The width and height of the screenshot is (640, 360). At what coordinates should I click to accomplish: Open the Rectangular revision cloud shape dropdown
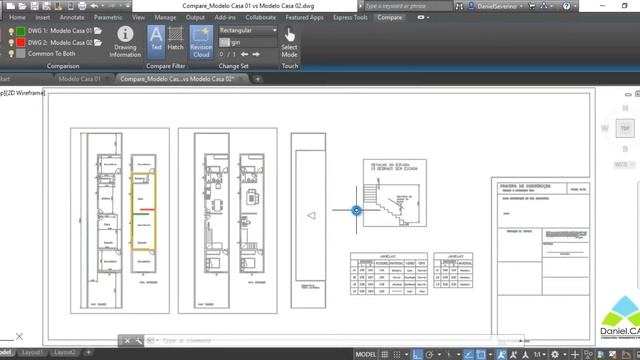pos(248,30)
